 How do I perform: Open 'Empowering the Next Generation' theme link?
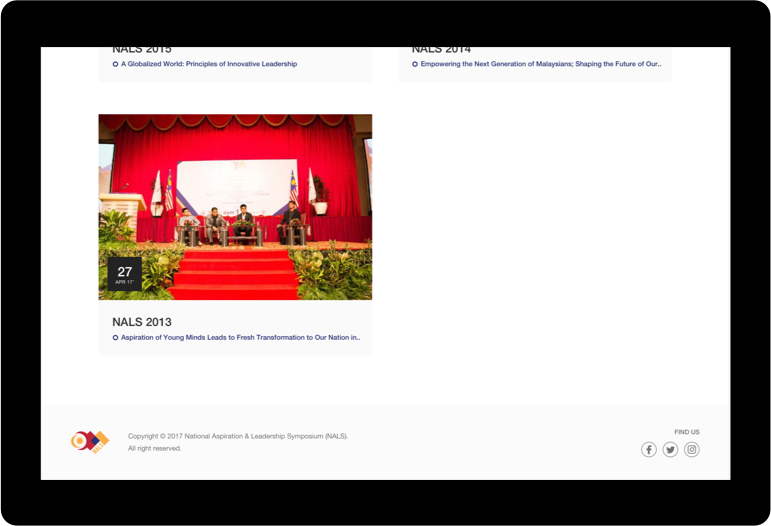click(x=541, y=64)
